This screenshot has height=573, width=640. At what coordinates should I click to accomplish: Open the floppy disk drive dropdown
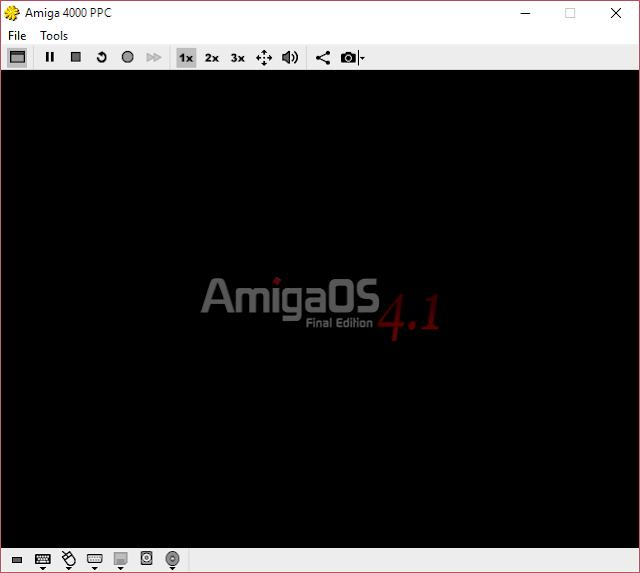coord(120,560)
